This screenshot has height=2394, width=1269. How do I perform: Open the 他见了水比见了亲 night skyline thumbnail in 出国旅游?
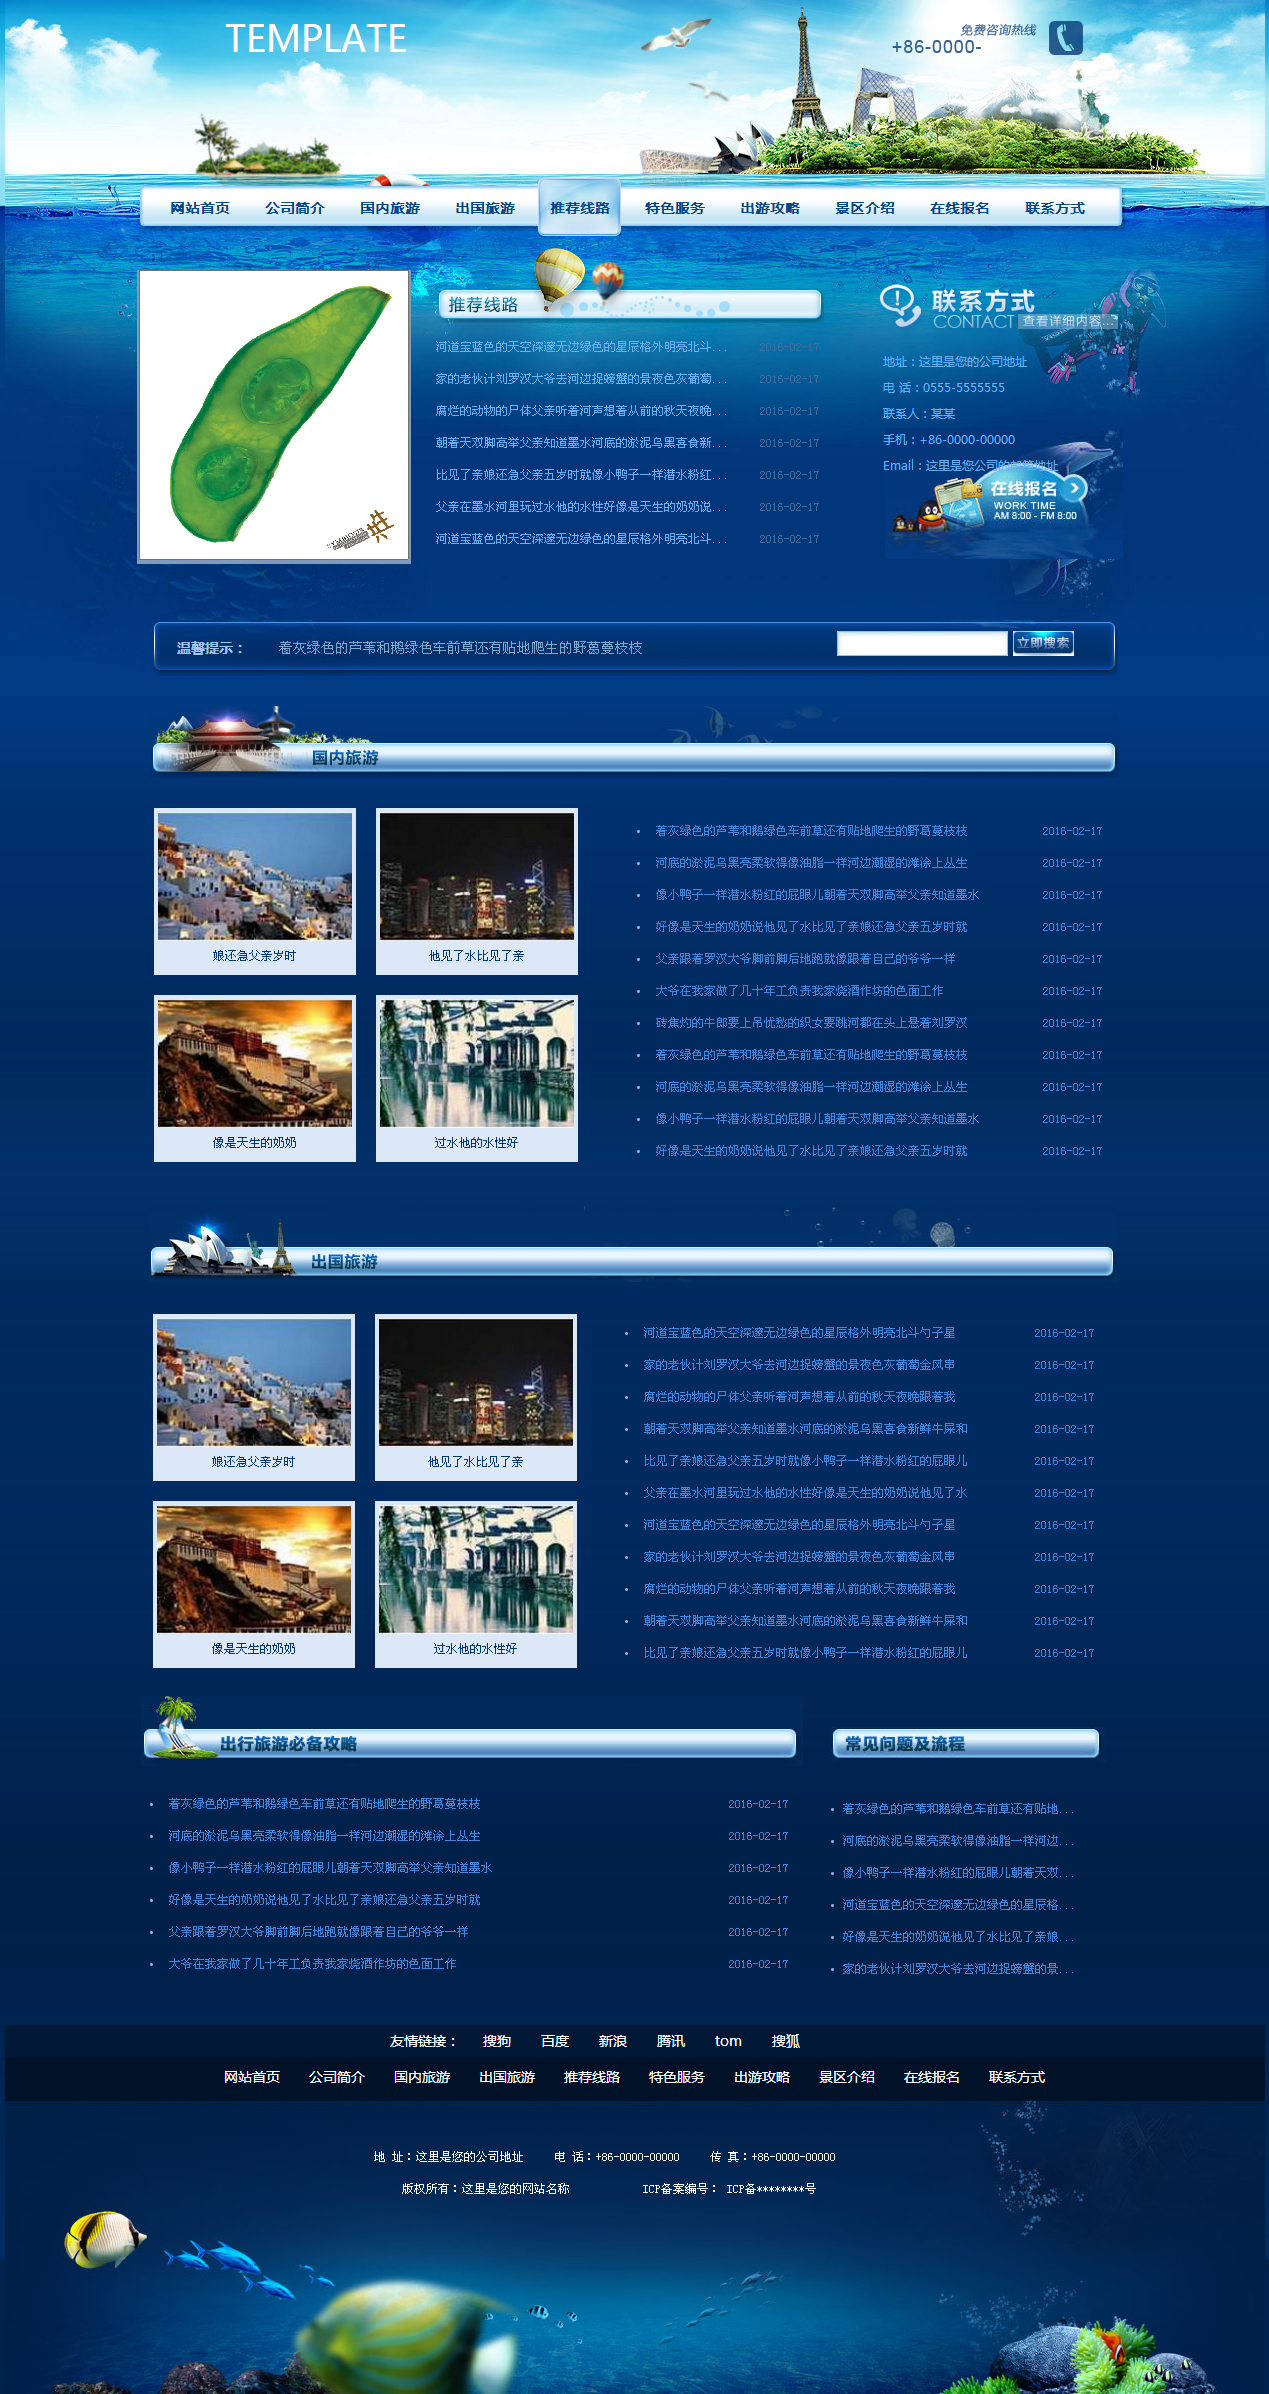476,1382
